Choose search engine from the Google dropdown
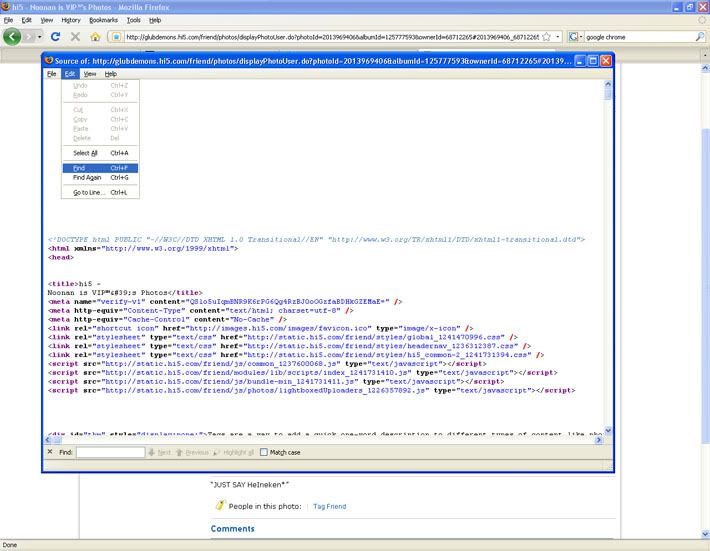 tap(576, 37)
